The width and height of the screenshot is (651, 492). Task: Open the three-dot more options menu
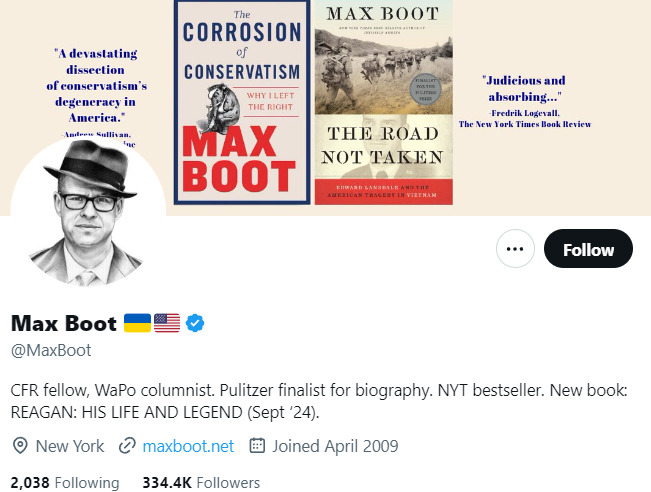pyautogui.click(x=515, y=249)
